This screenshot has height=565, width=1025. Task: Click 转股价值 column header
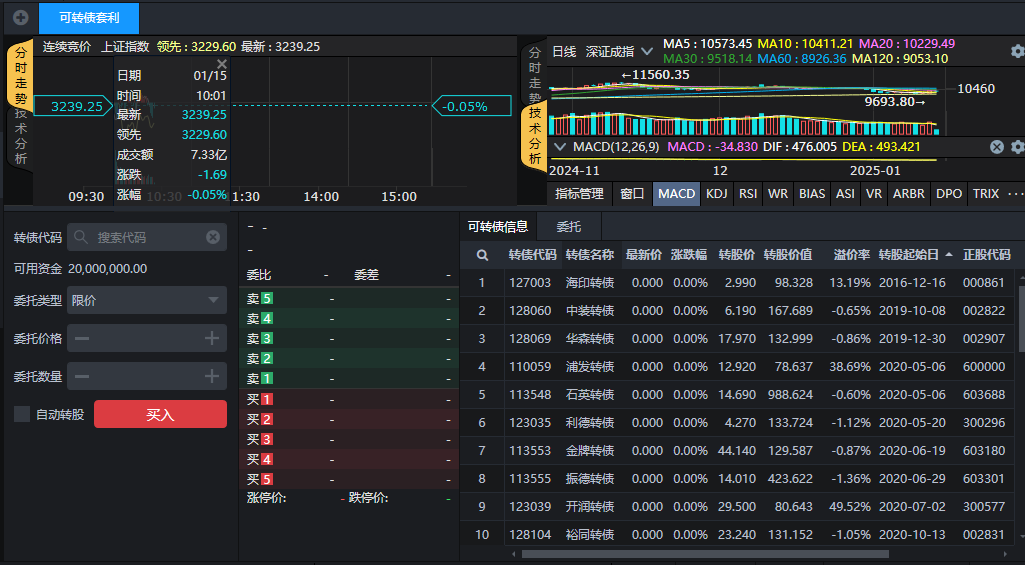point(788,254)
